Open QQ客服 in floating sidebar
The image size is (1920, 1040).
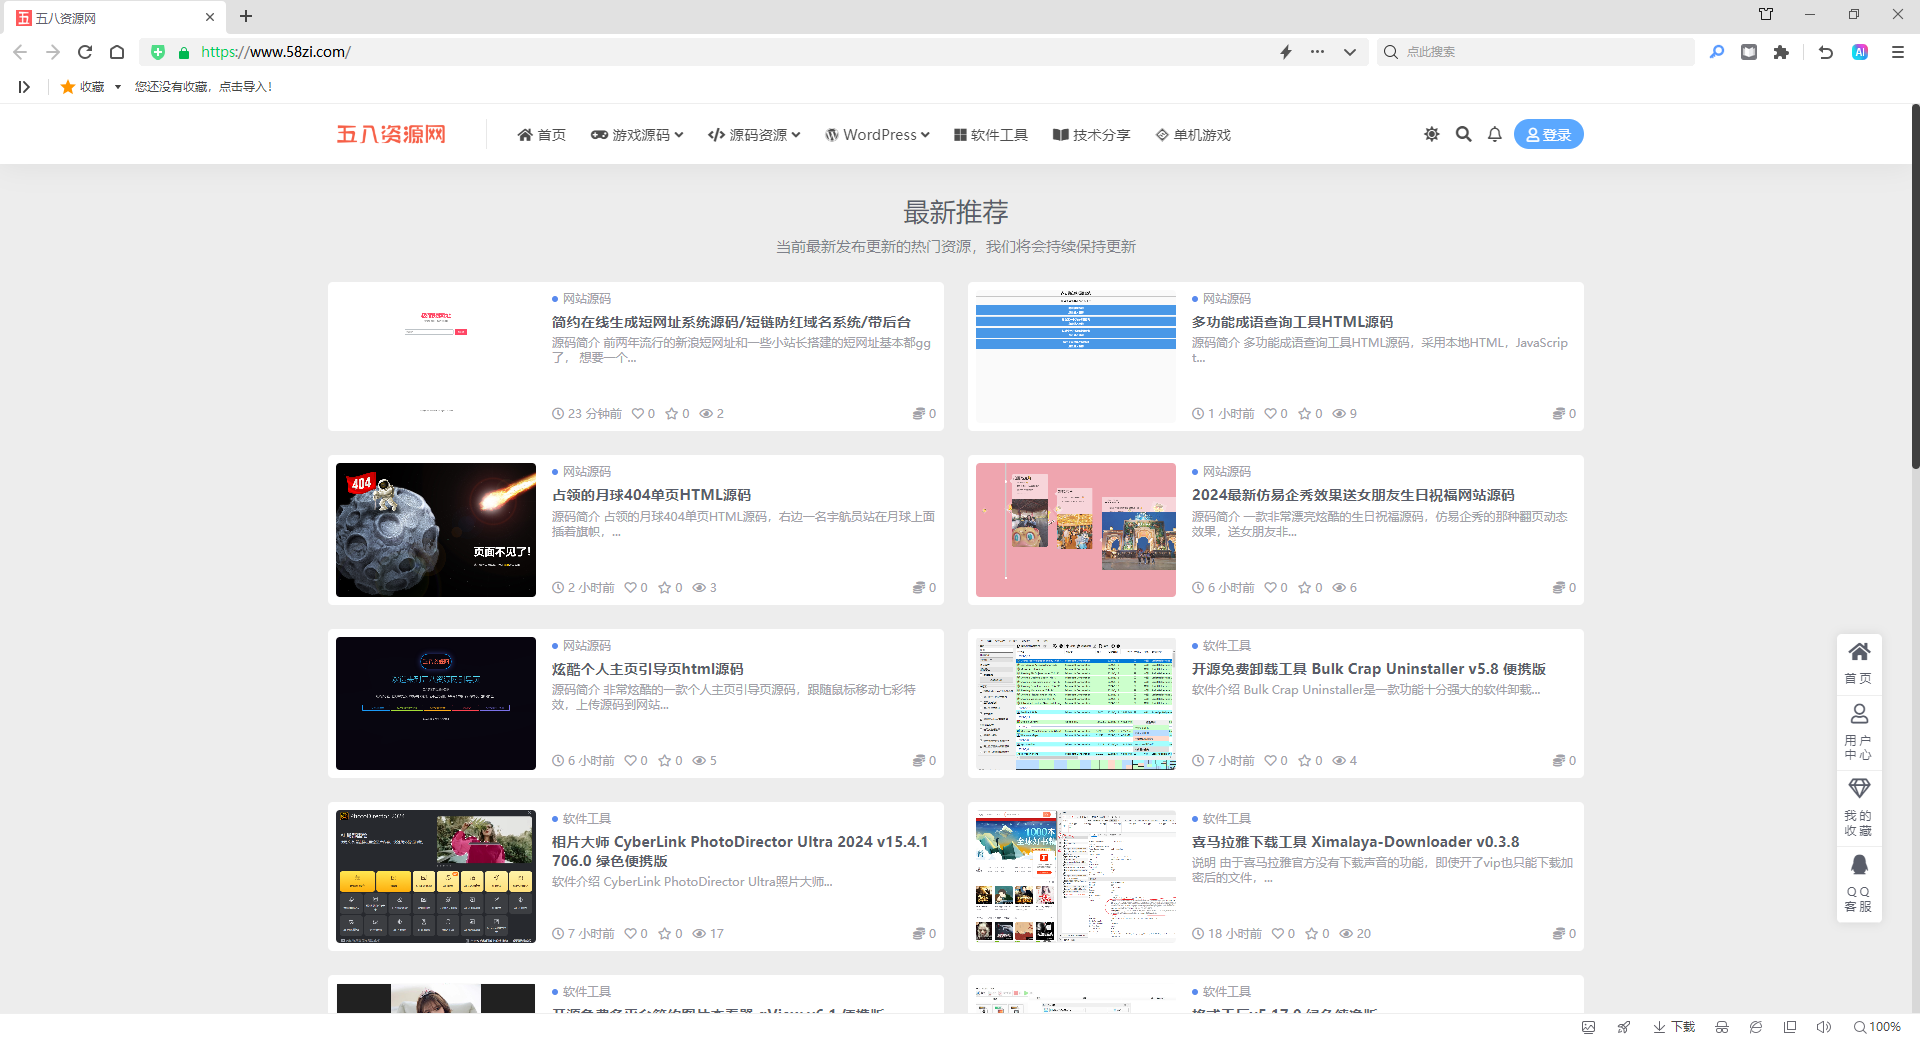[x=1859, y=883]
